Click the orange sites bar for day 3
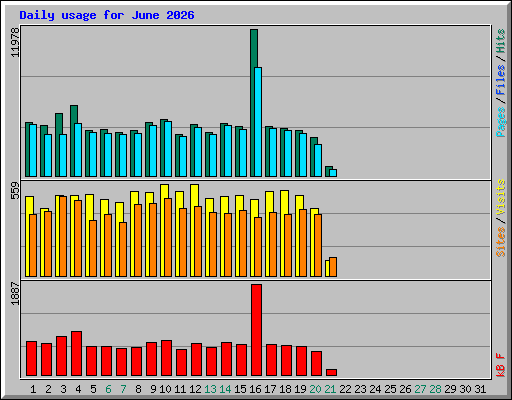 (63, 236)
